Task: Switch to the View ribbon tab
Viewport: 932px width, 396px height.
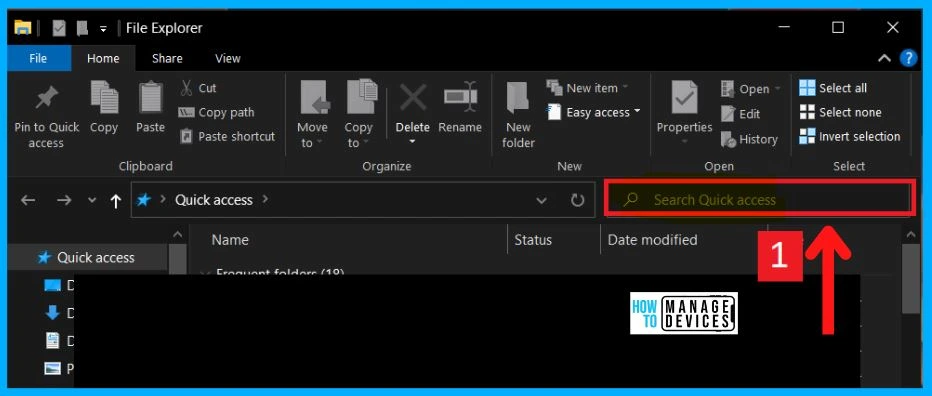Action: (228, 58)
